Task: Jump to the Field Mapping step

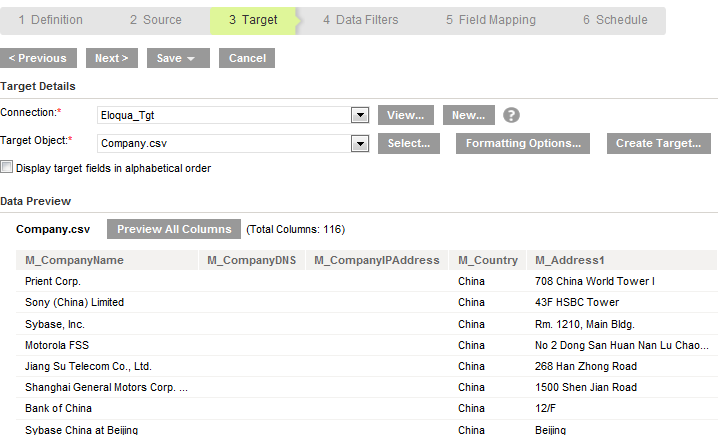Action: point(491,20)
